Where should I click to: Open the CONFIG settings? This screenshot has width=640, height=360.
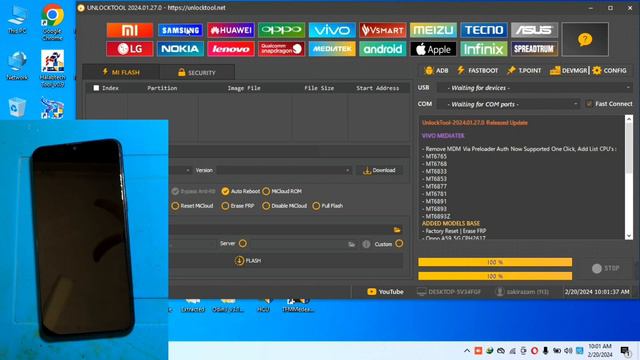click(609, 71)
